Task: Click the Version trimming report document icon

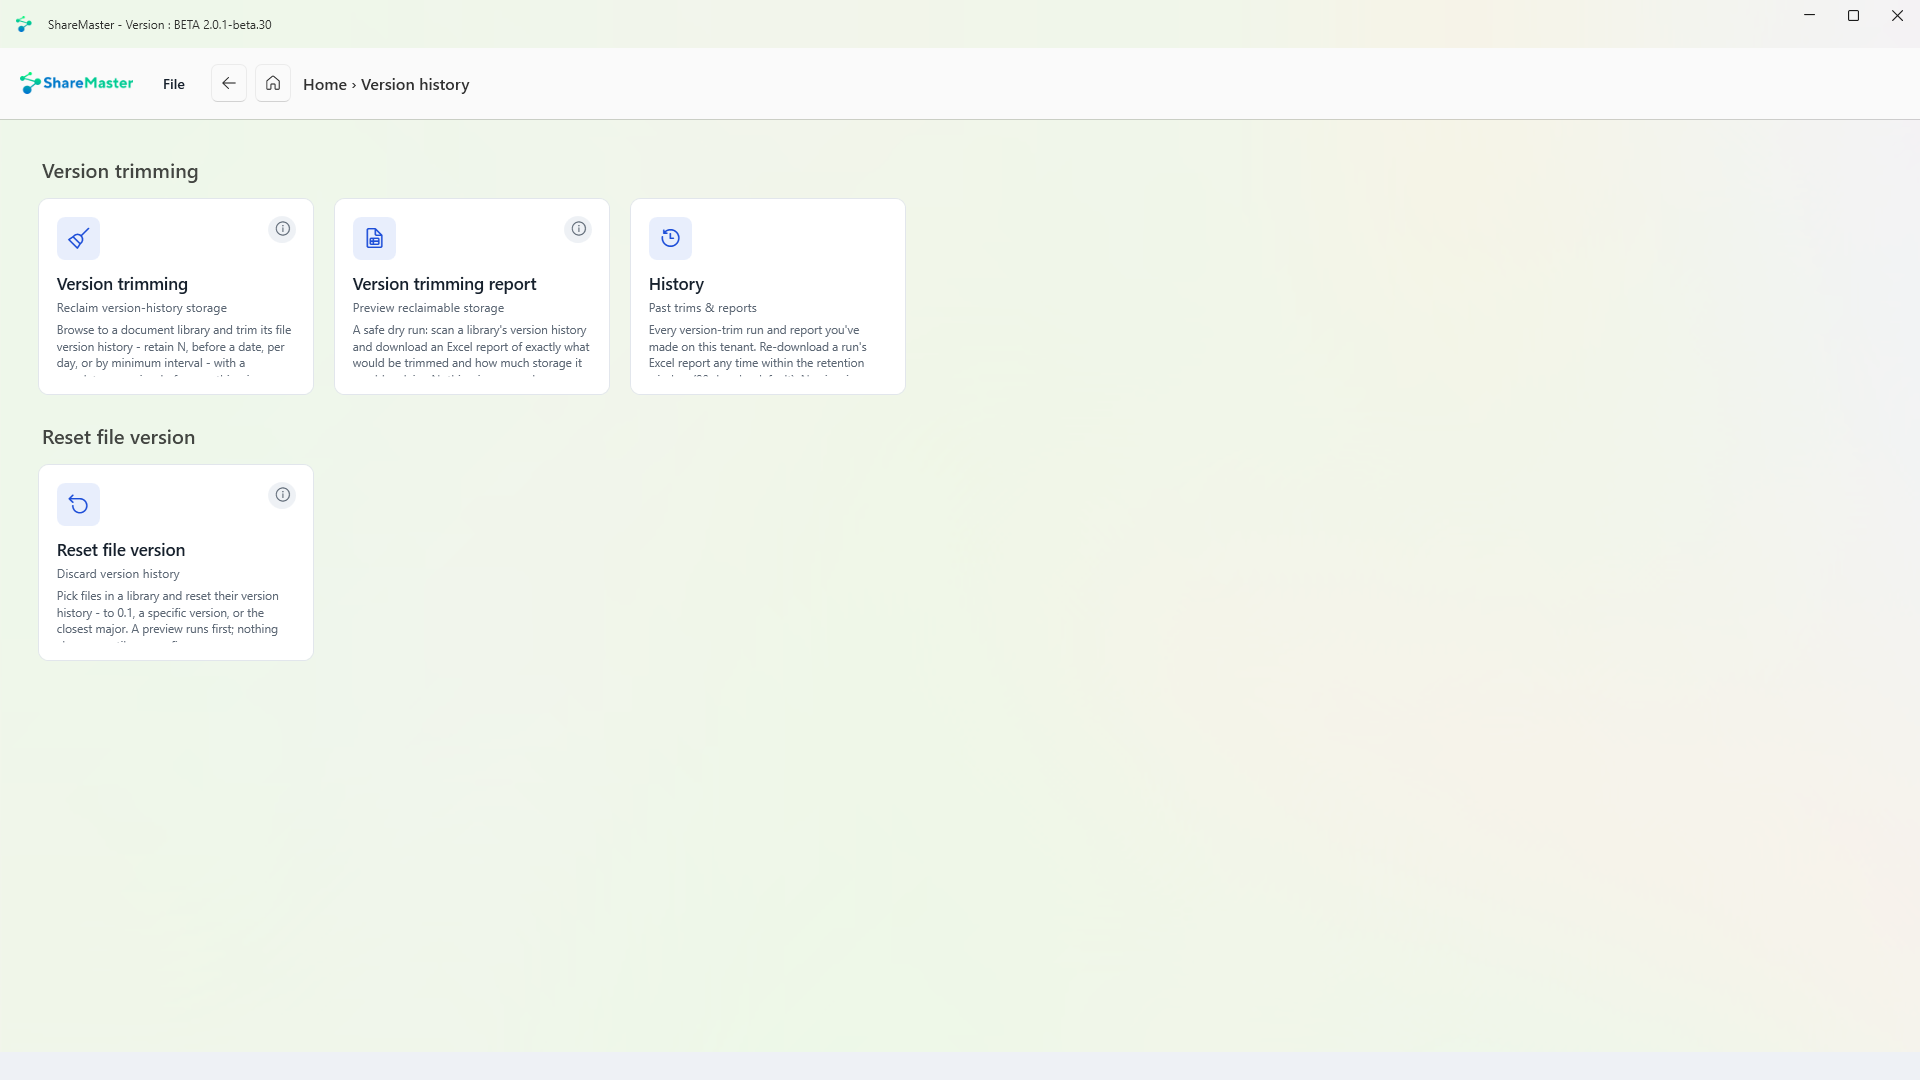Action: (x=374, y=238)
